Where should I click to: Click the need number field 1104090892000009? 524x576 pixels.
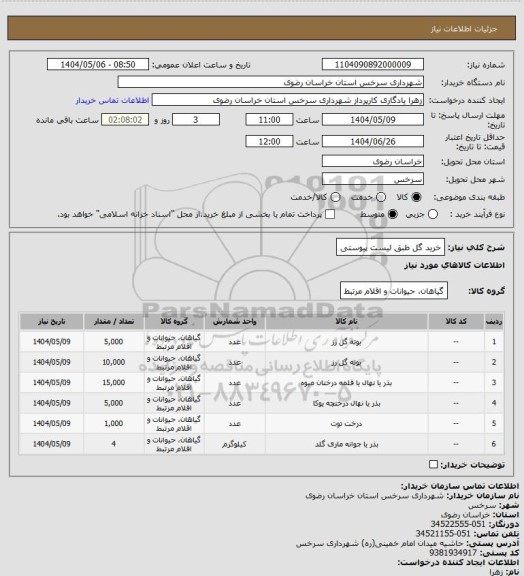tap(373, 64)
